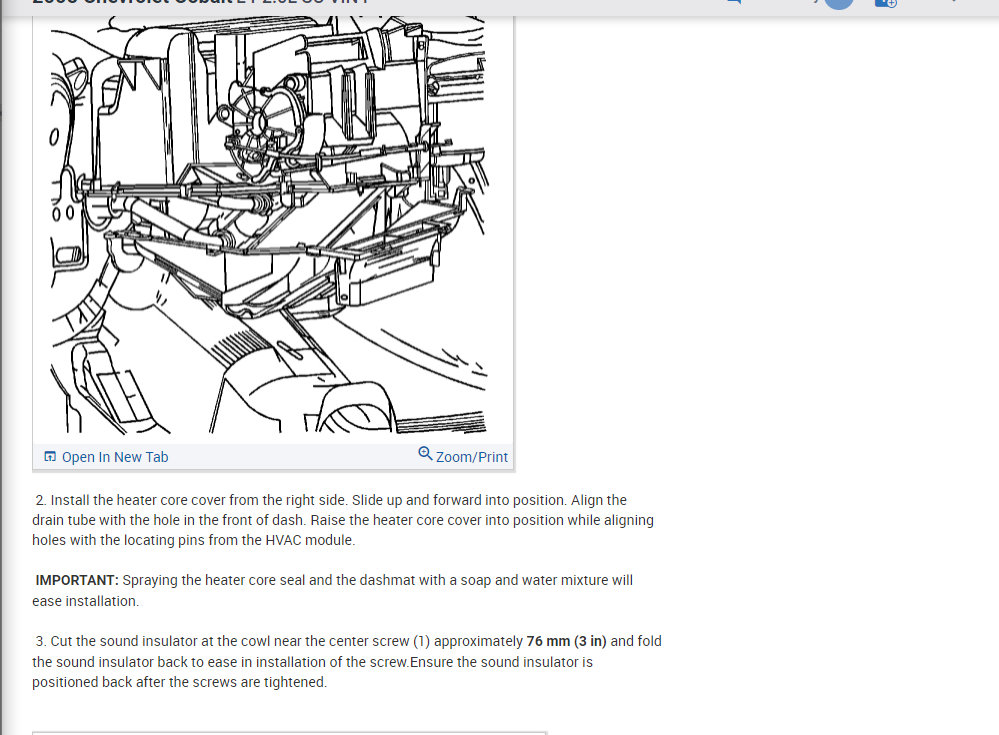
Task: Click the "IMPORTANT:" note label
Action: pyautogui.click(x=77, y=580)
